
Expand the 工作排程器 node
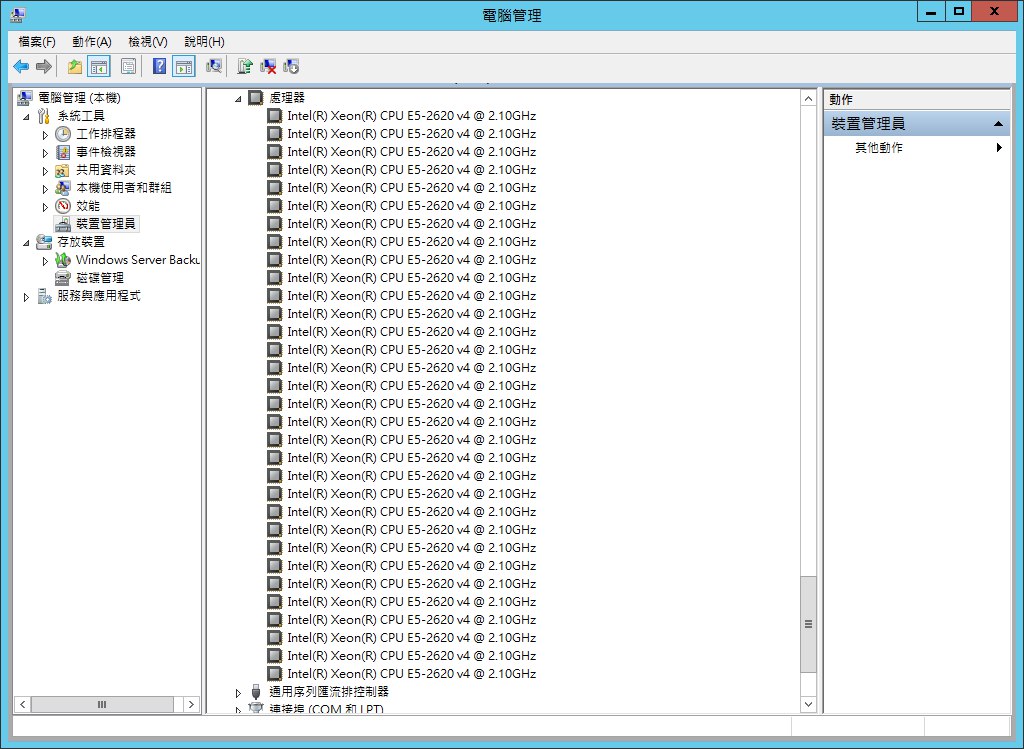click(x=45, y=135)
